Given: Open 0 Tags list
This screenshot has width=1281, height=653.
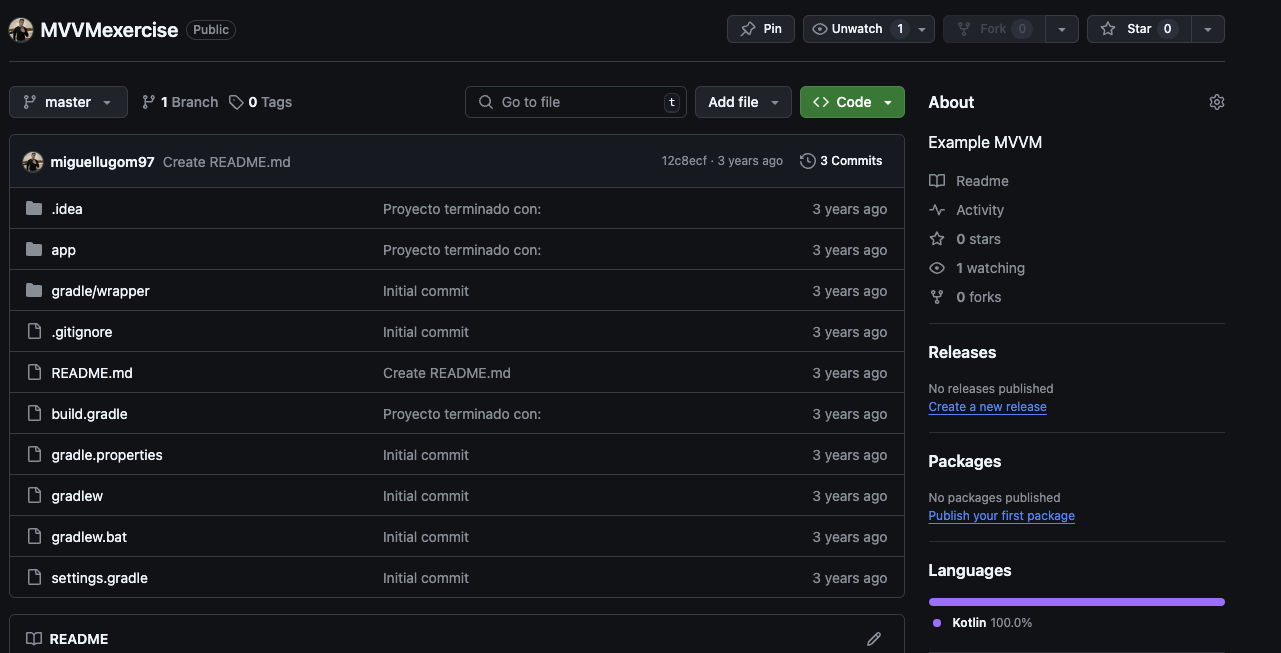Looking at the screenshot, I should coord(260,102).
